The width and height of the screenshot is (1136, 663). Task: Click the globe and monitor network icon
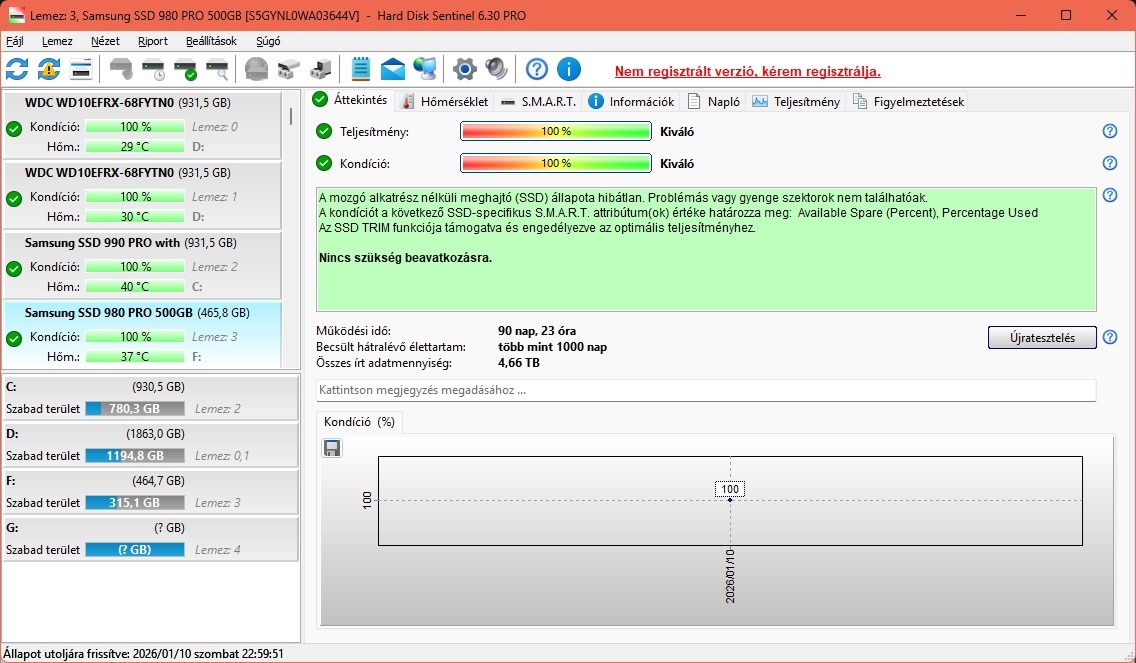(x=425, y=70)
